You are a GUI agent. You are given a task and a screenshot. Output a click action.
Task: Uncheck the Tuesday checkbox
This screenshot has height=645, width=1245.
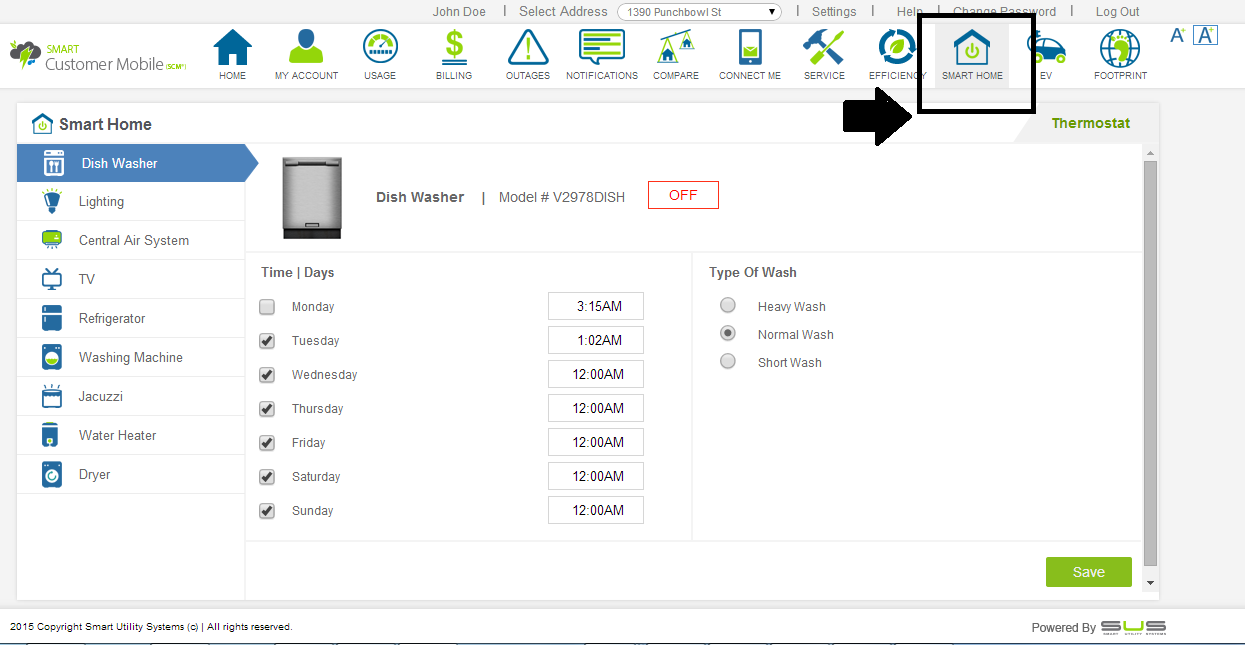pos(267,341)
